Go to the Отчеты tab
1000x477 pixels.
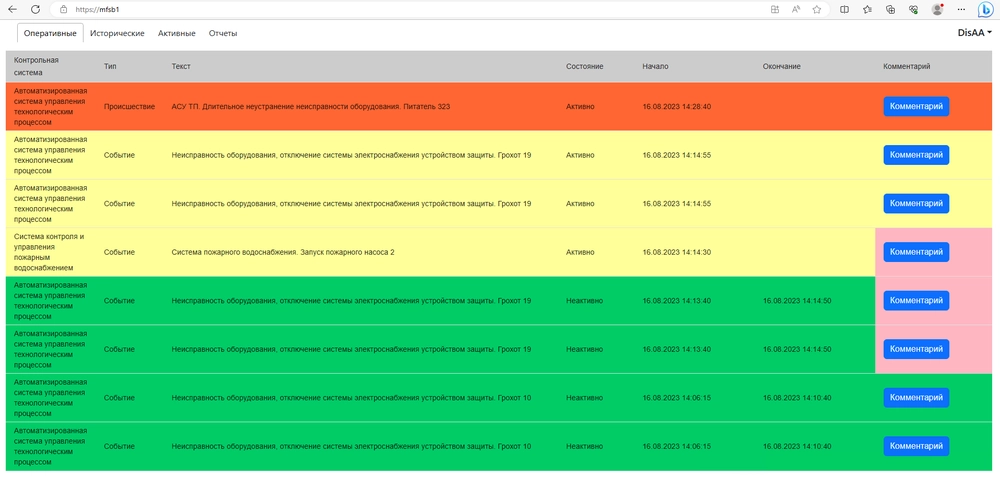point(223,33)
